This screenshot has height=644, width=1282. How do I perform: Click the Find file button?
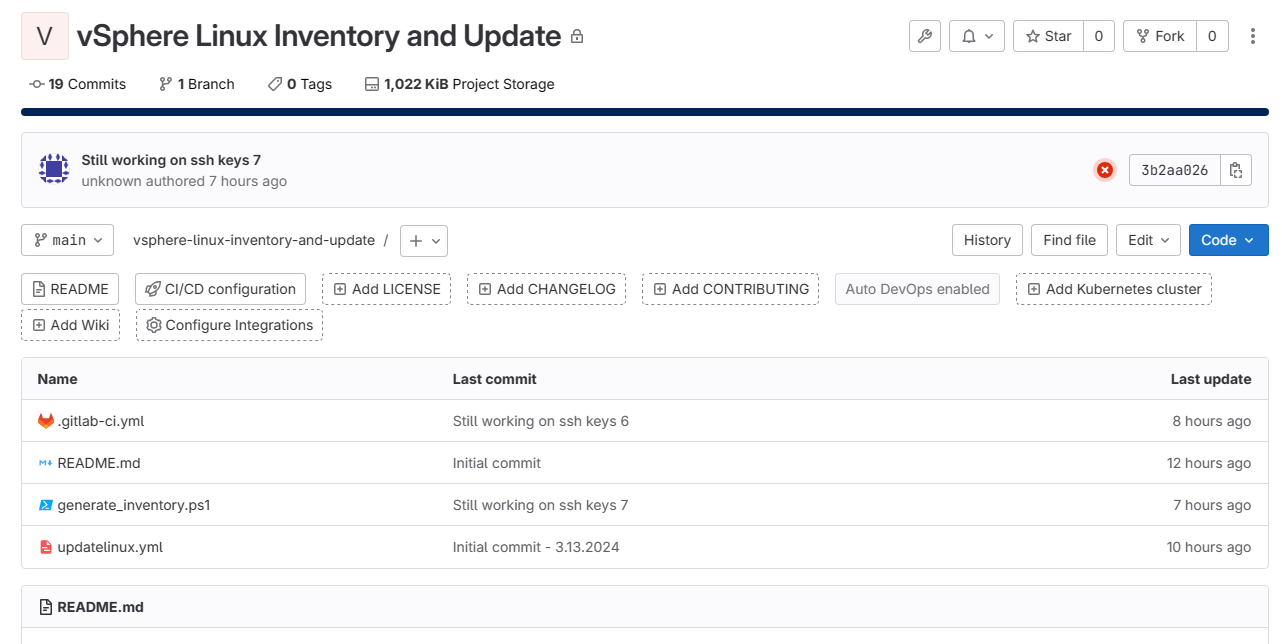point(1069,240)
